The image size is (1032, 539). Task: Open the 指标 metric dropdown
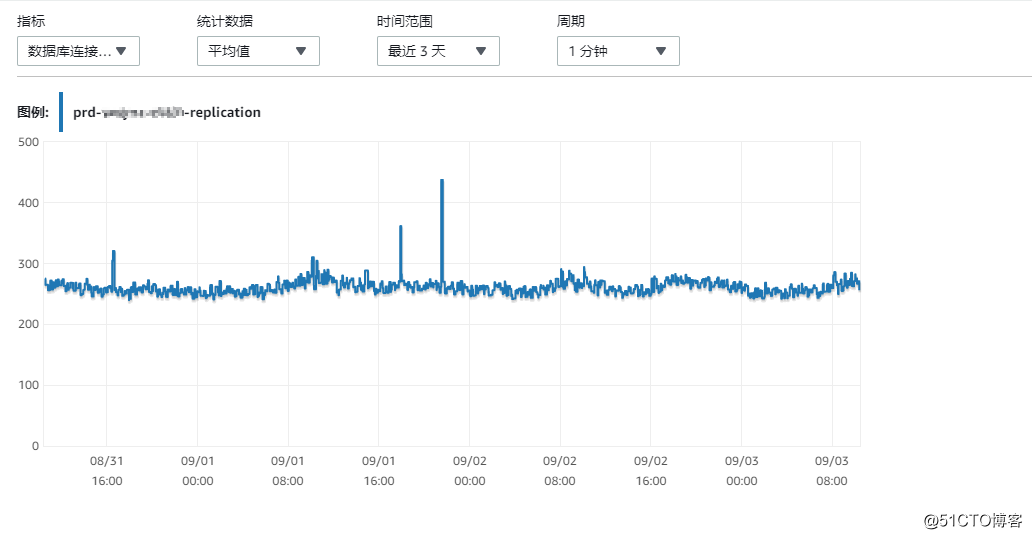[x=78, y=51]
